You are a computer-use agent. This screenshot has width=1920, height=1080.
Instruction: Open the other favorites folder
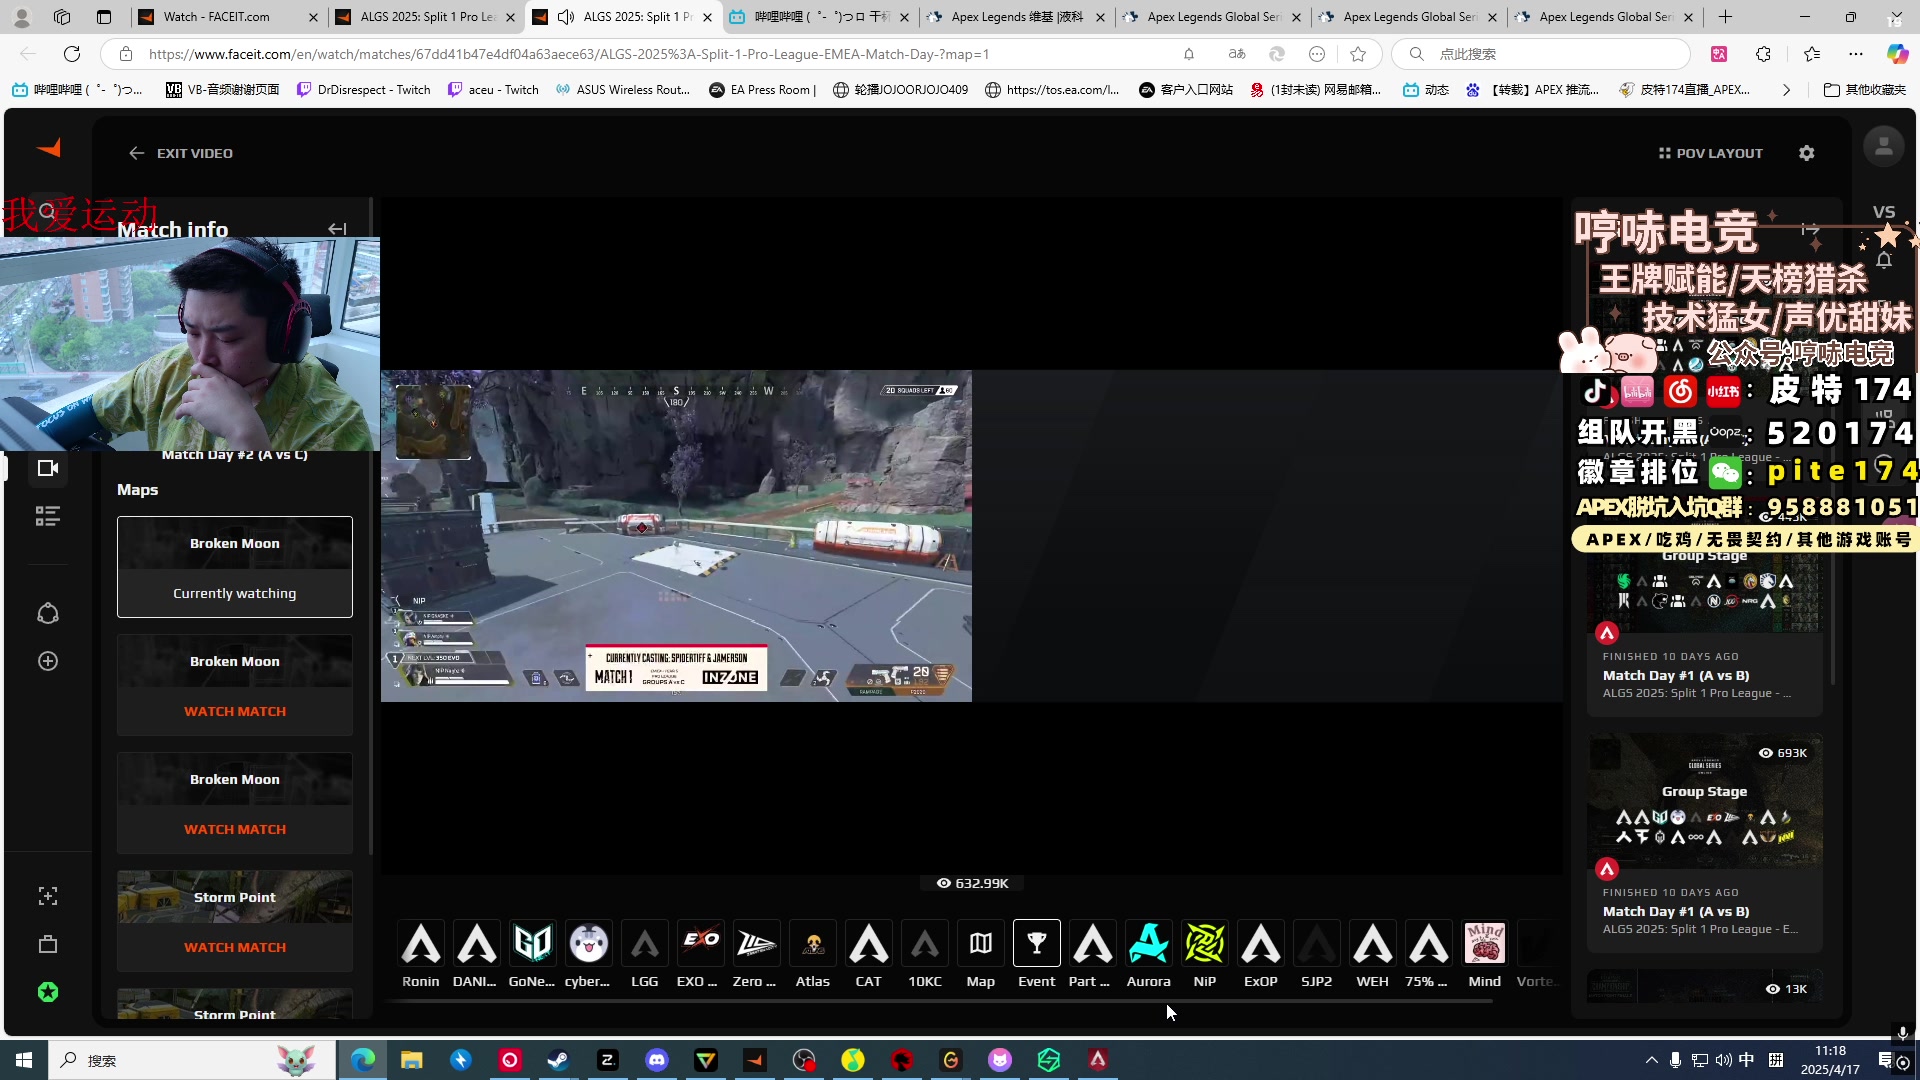point(1865,90)
